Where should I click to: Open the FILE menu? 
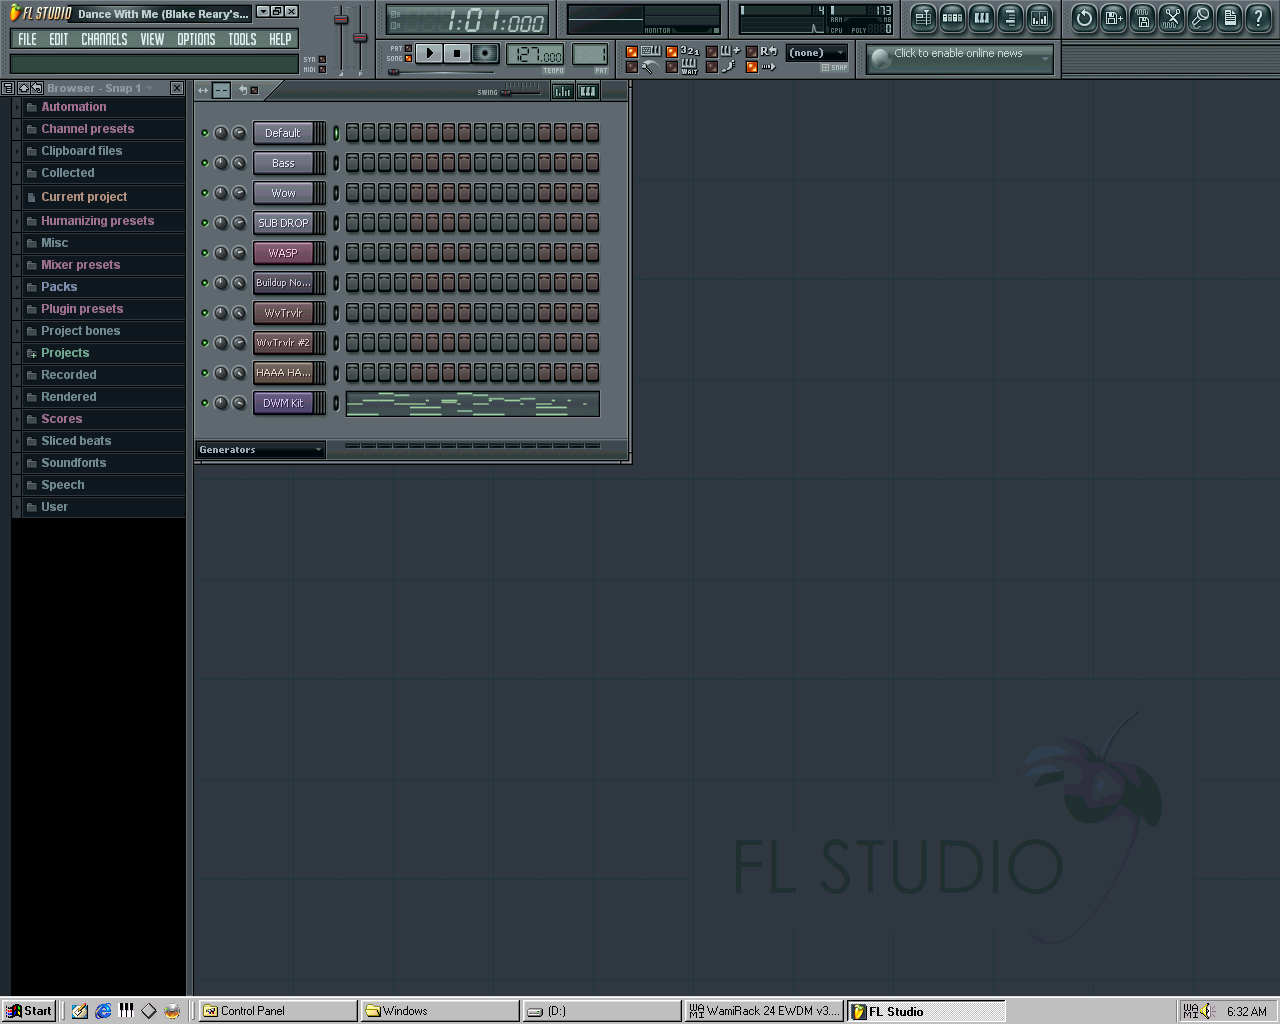[27, 39]
